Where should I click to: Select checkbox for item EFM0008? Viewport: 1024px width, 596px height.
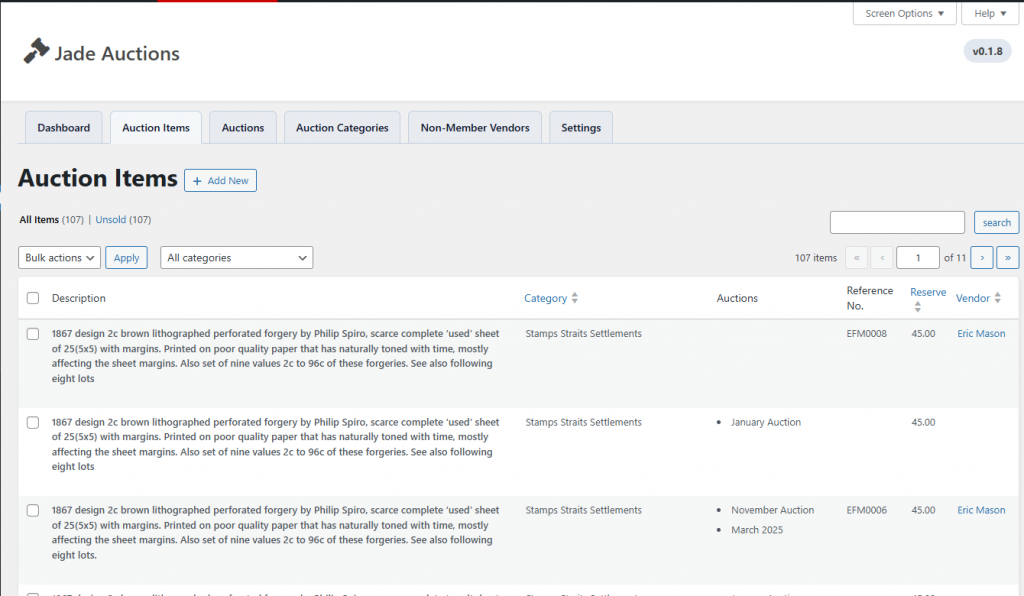33,334
